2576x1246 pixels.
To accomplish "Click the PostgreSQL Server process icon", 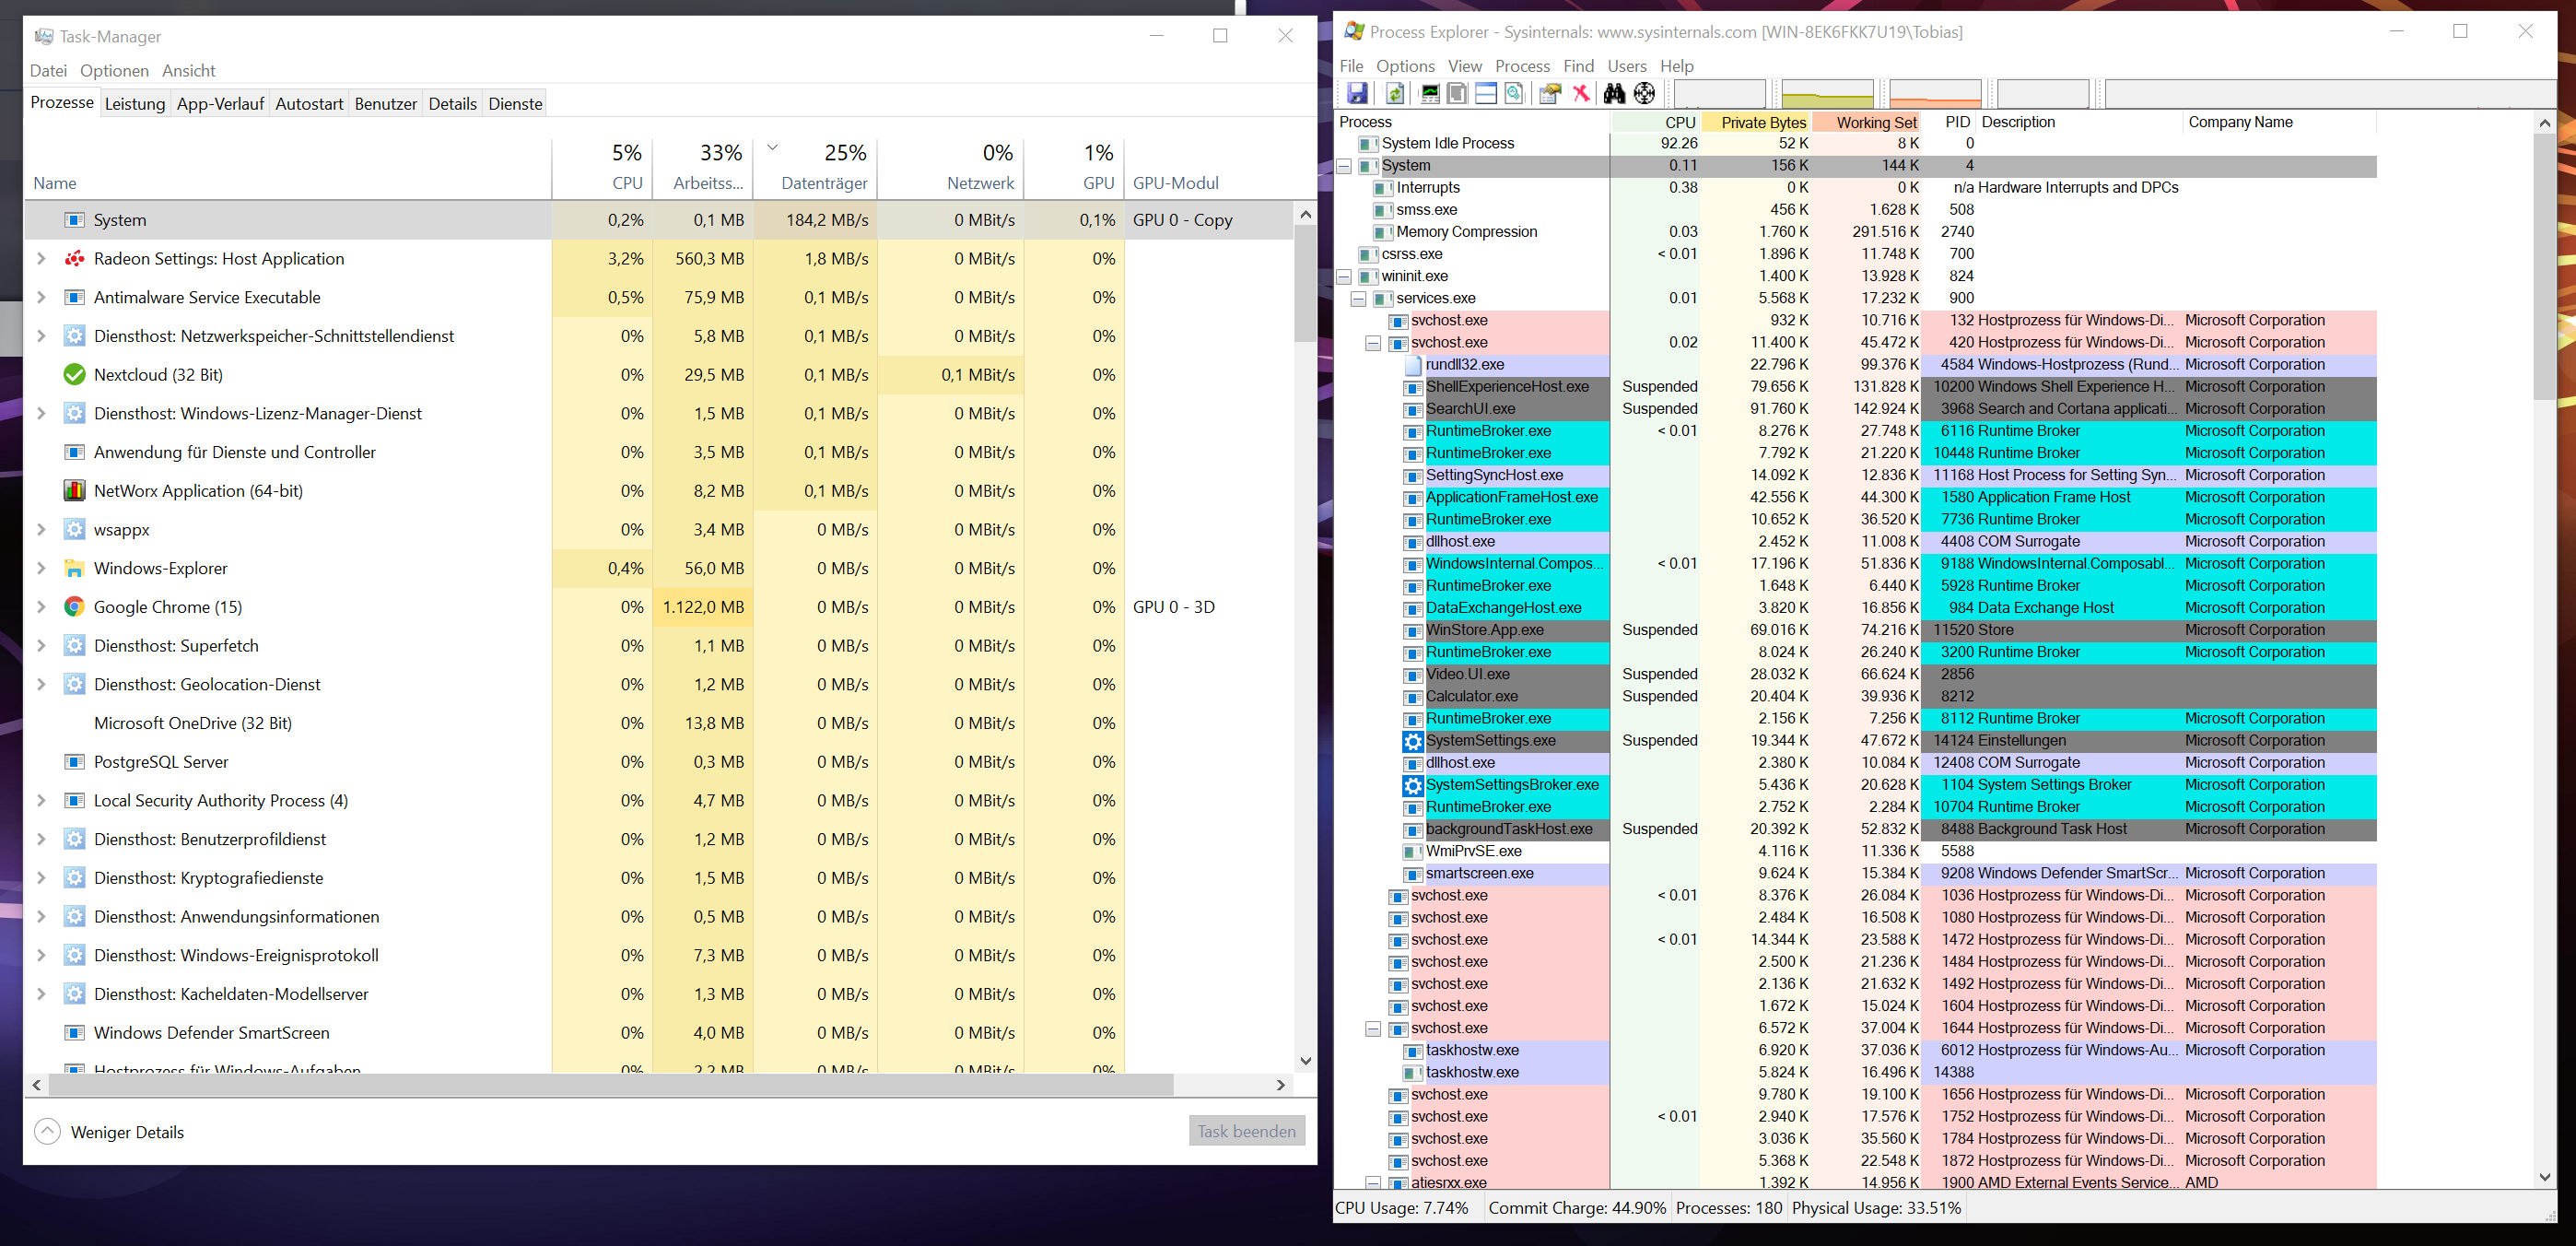I will click(x=74, y=762).
